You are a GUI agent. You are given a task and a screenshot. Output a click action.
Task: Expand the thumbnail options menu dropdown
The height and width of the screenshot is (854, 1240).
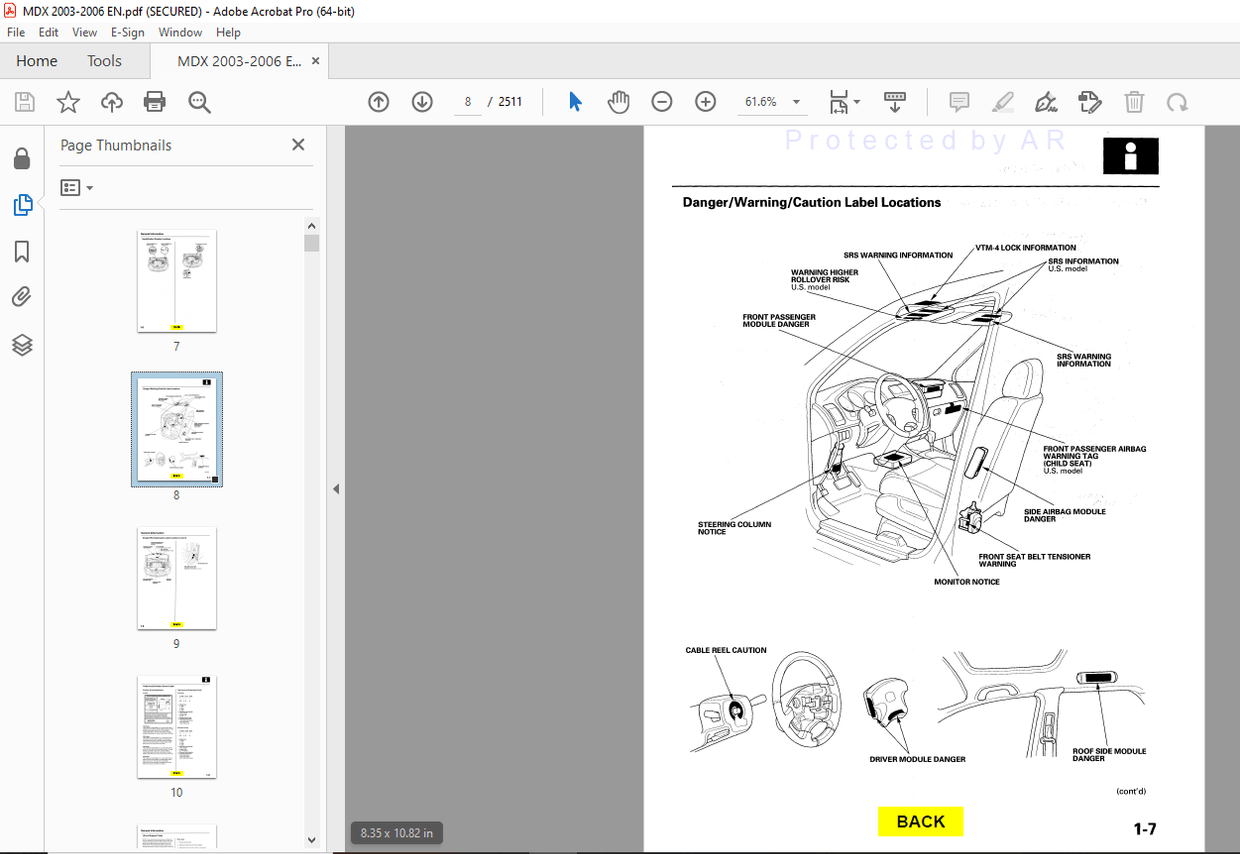click(x=77, y=188)
